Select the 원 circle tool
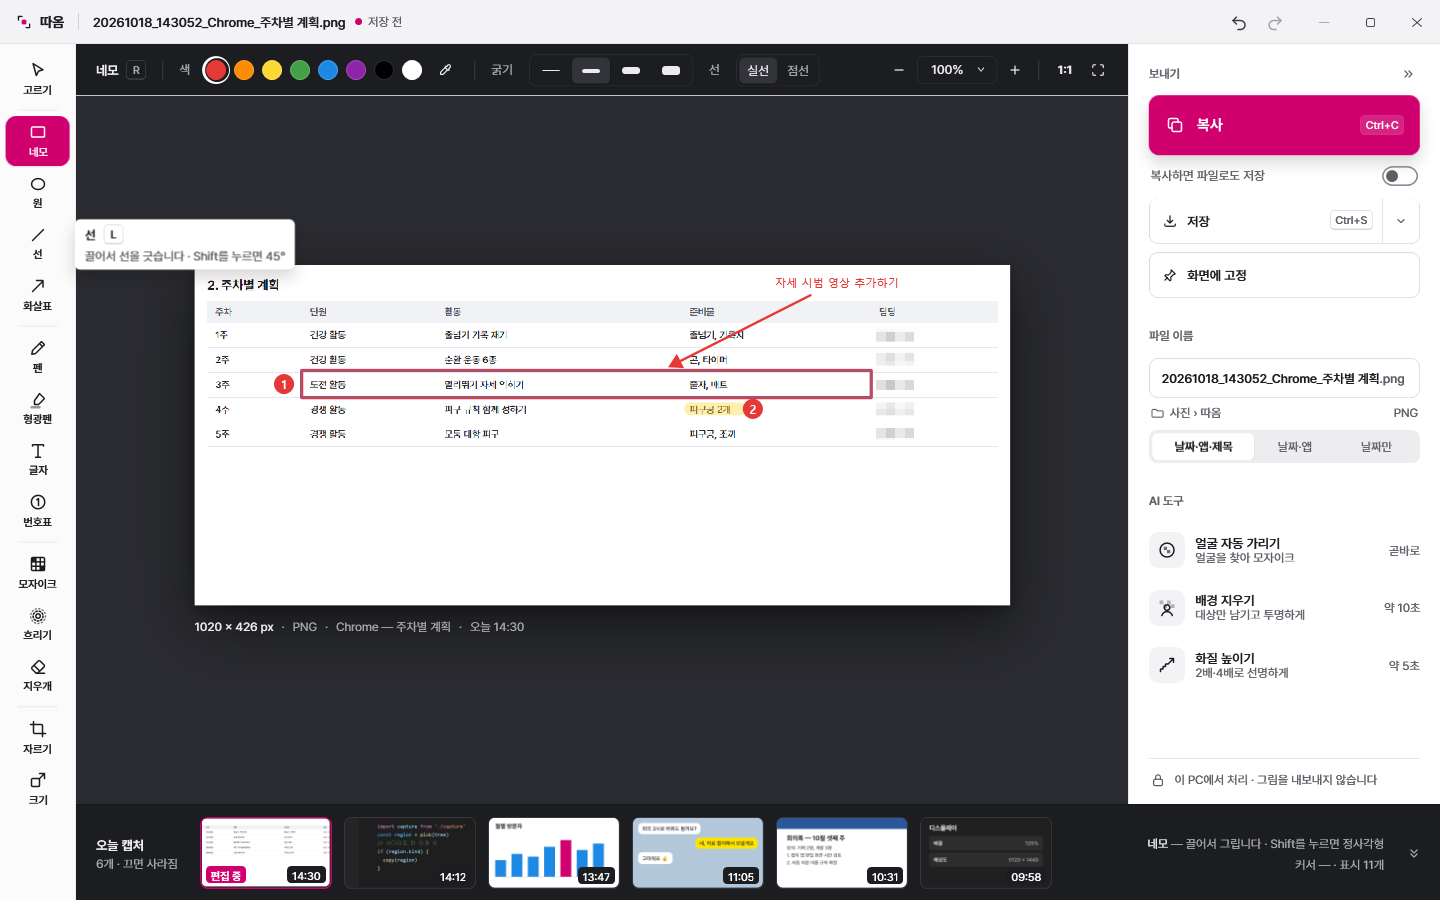 (38, 192)
